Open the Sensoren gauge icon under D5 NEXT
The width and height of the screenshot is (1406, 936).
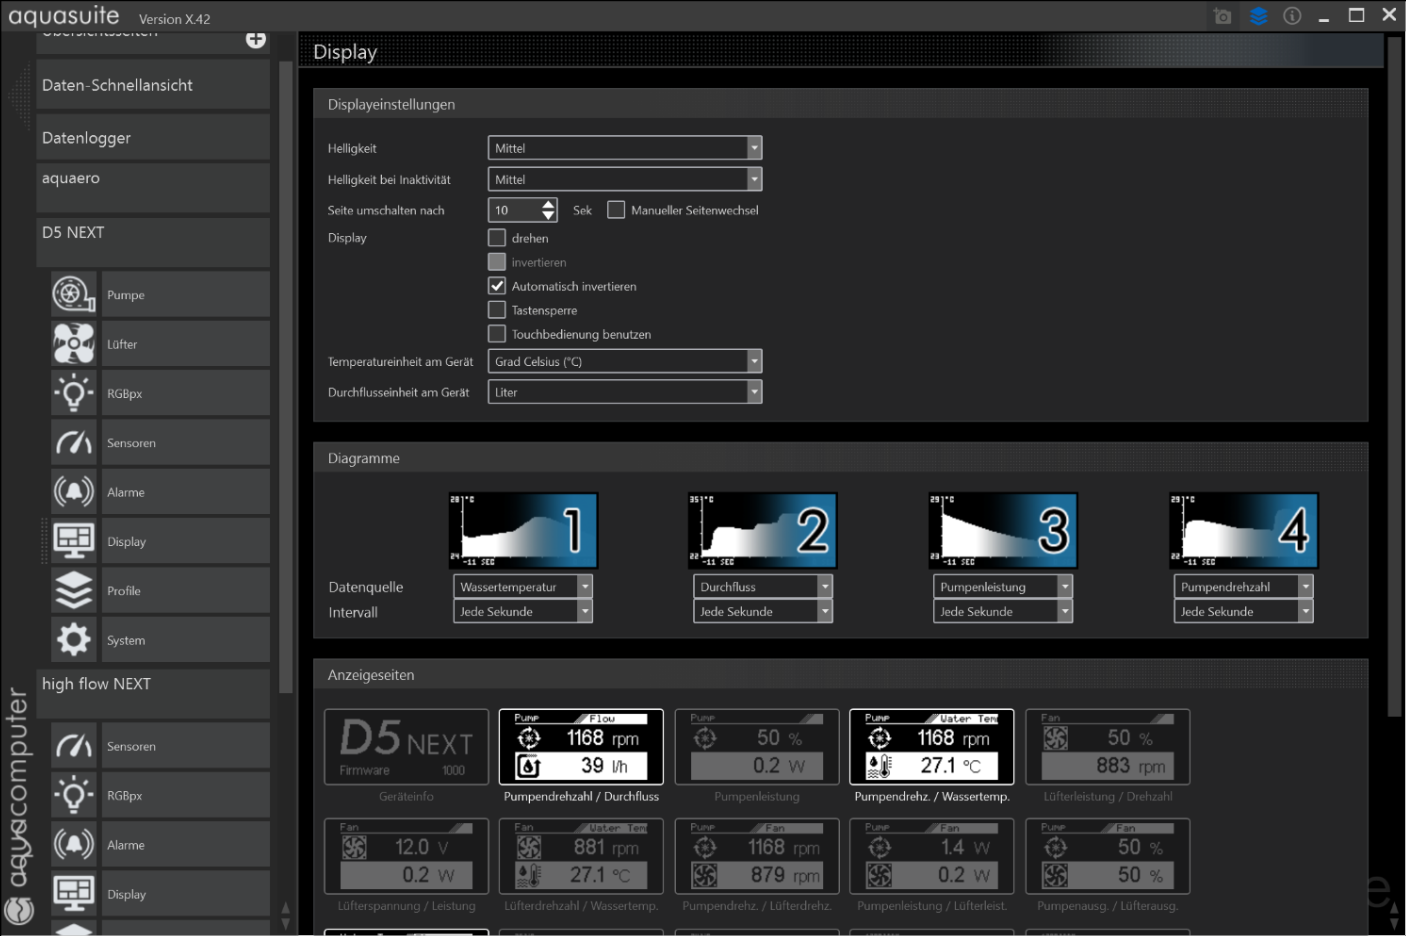pyautogui.click(x=74, y=442)
